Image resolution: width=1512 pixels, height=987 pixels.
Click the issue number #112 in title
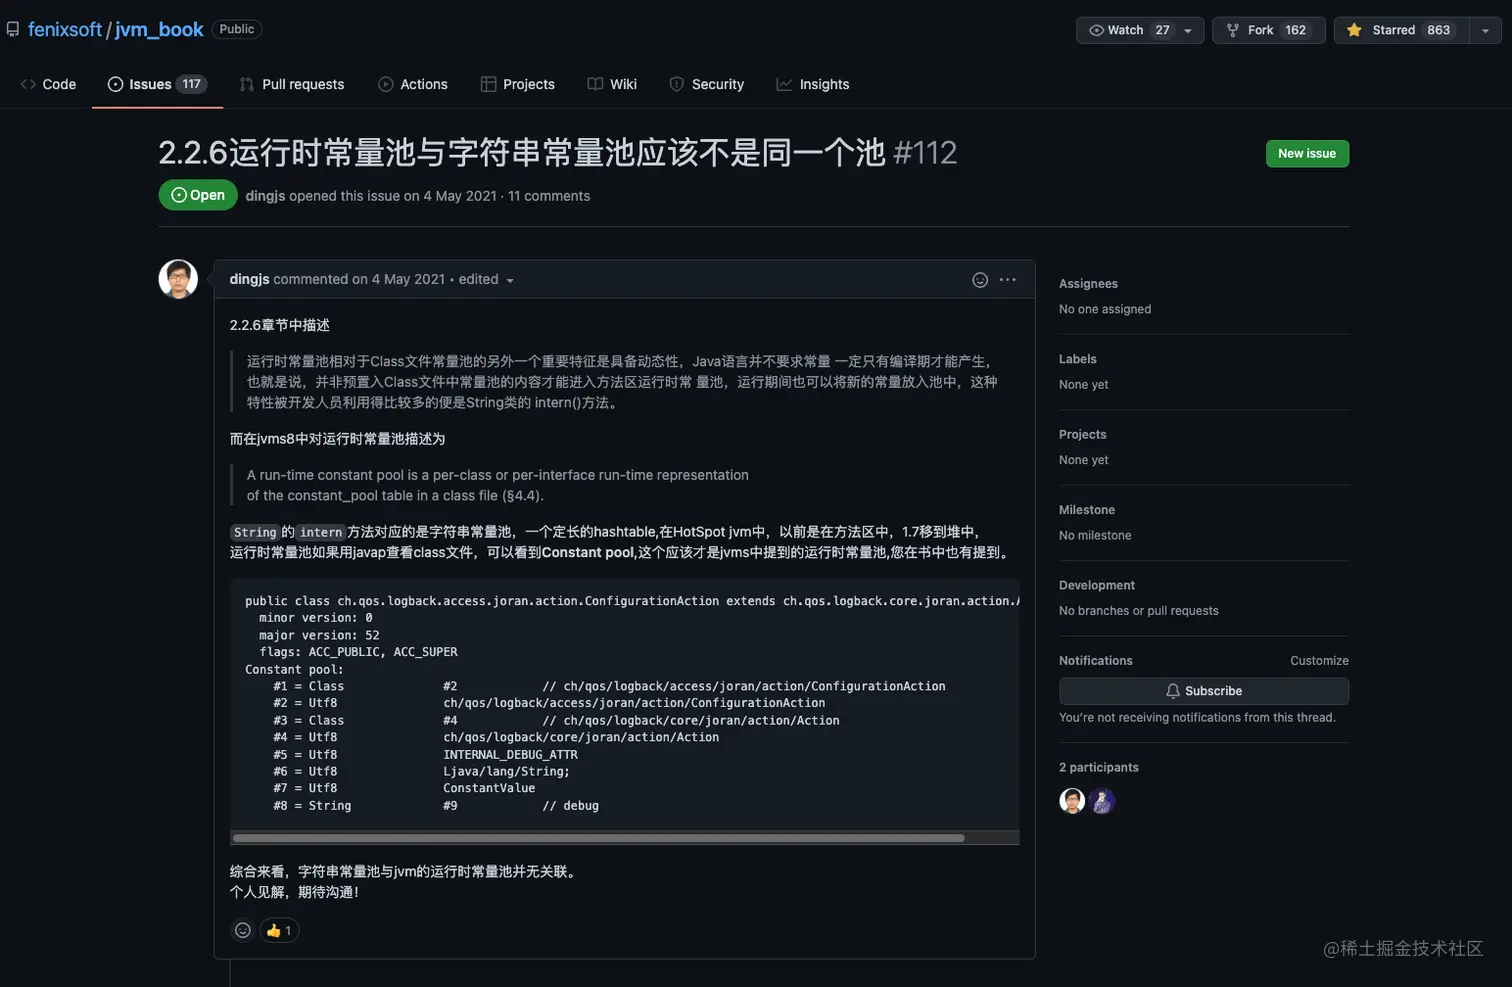pos(925,152)
